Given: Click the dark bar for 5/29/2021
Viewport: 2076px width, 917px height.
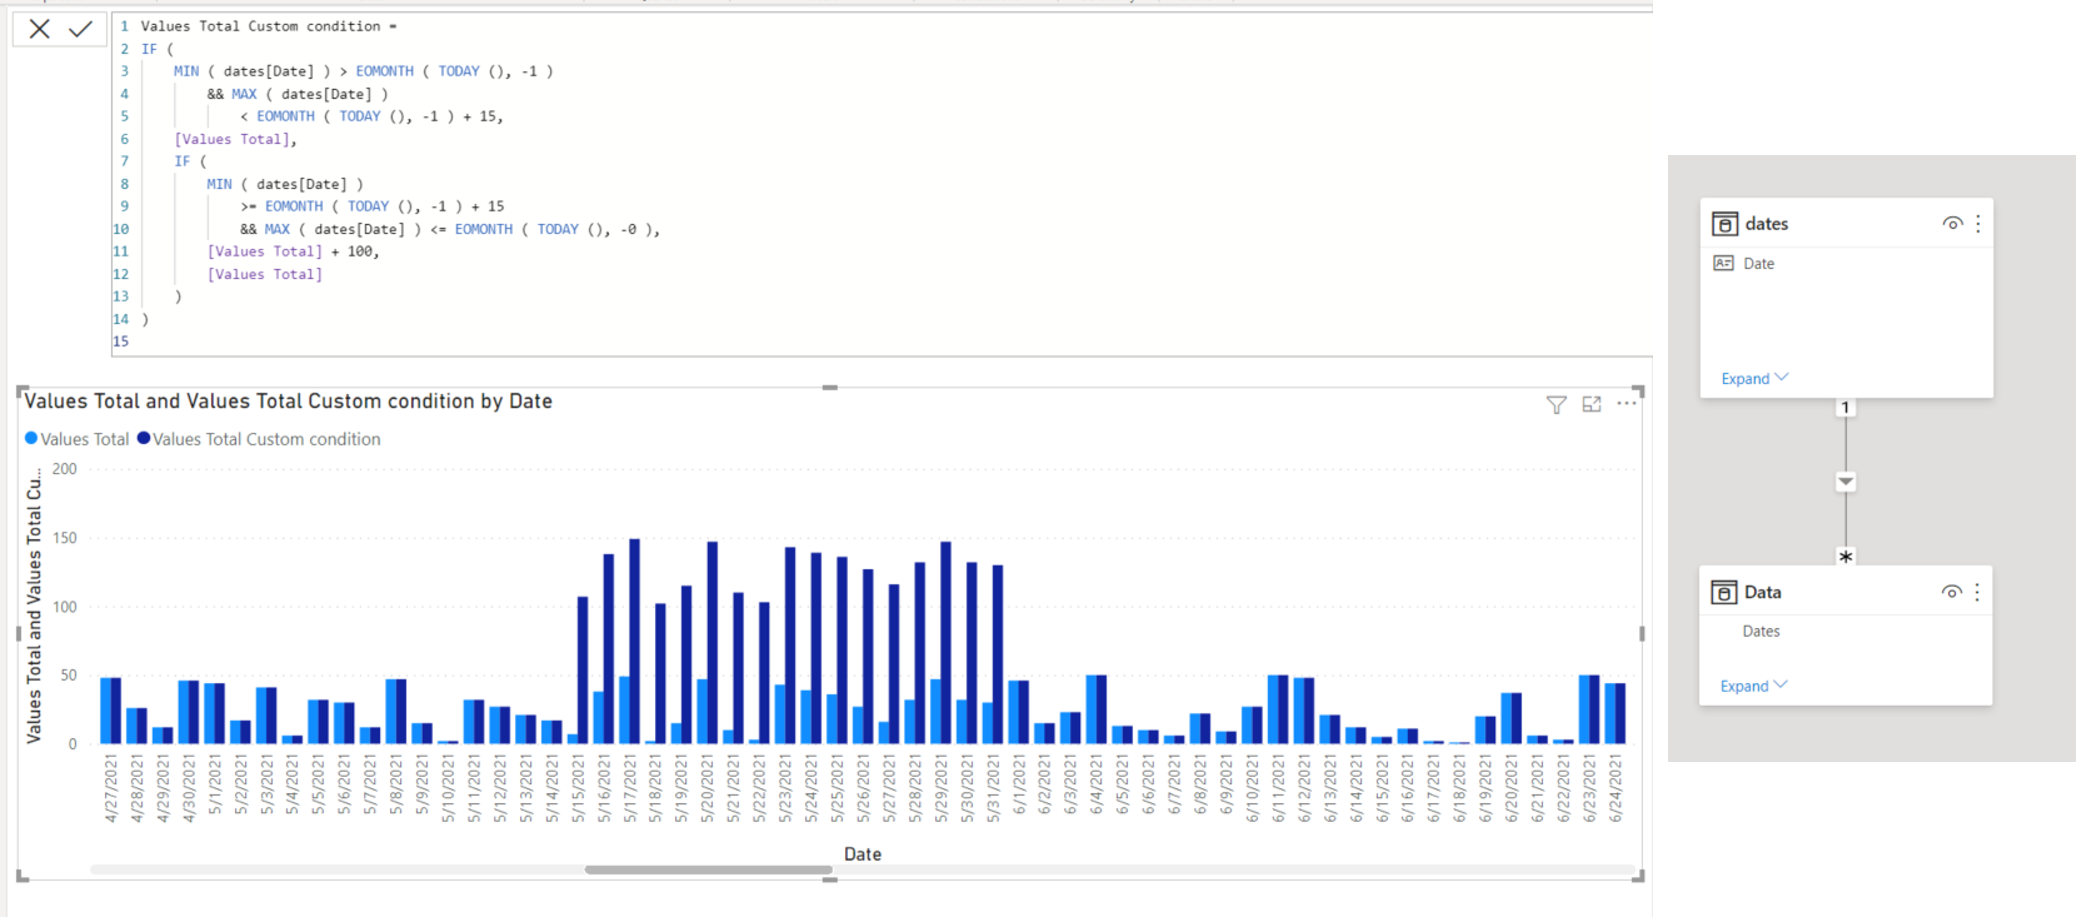Looking at the screenshot, I should point(946,643).
